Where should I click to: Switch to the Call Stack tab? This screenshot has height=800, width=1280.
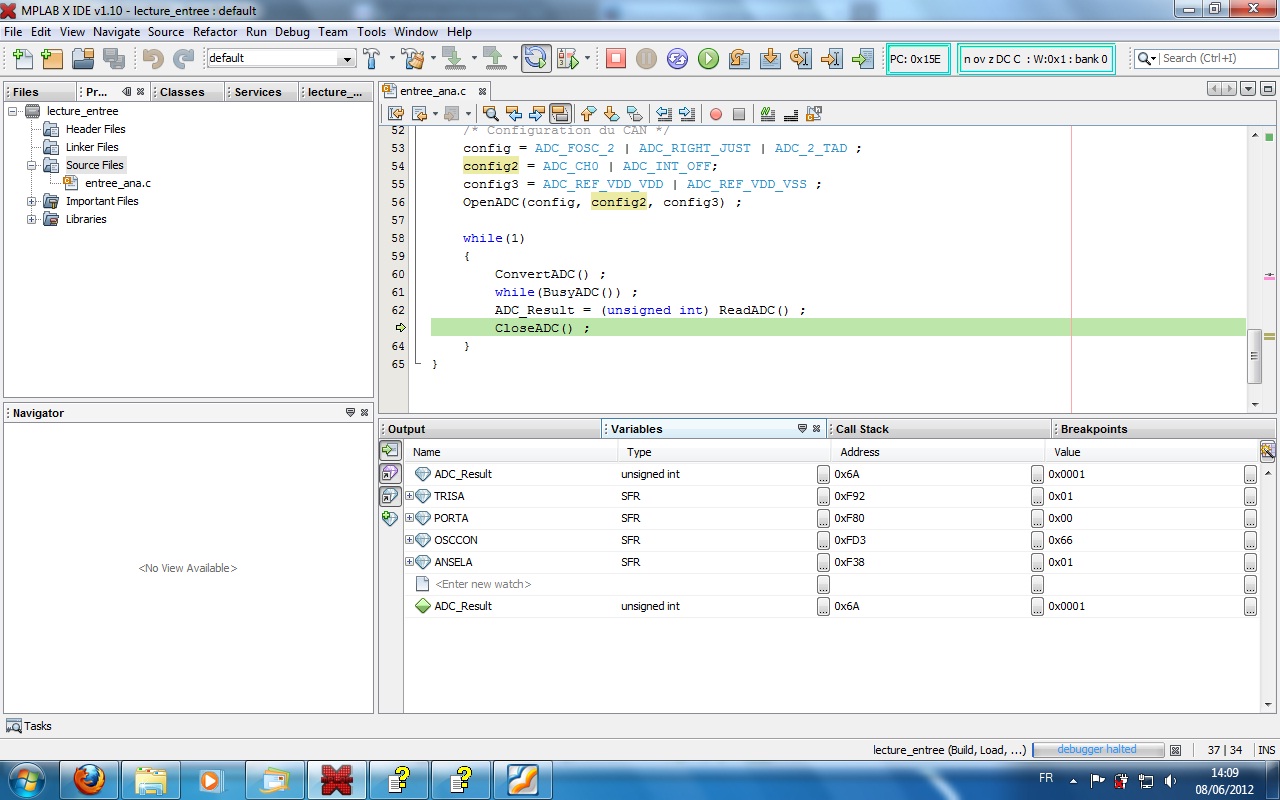[862, 429]
